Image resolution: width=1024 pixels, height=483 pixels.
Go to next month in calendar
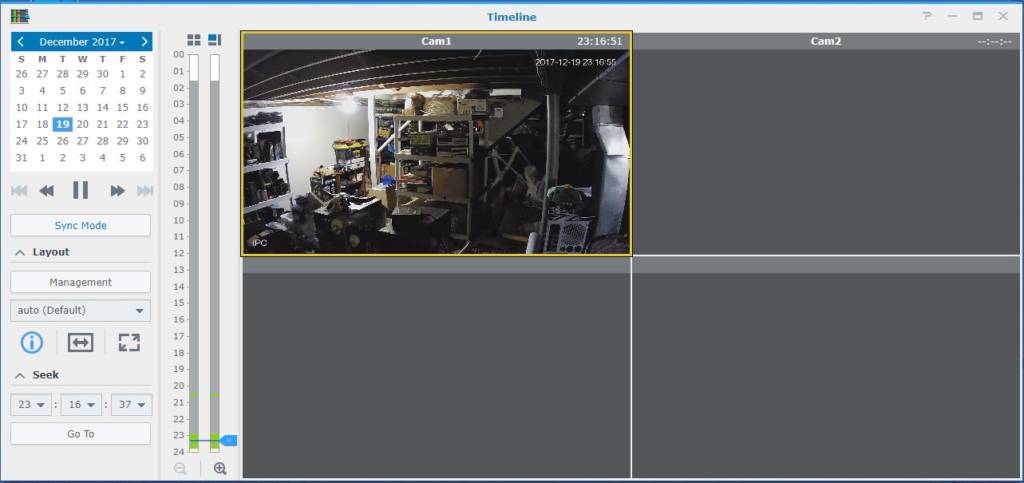(x=144, y=42)
